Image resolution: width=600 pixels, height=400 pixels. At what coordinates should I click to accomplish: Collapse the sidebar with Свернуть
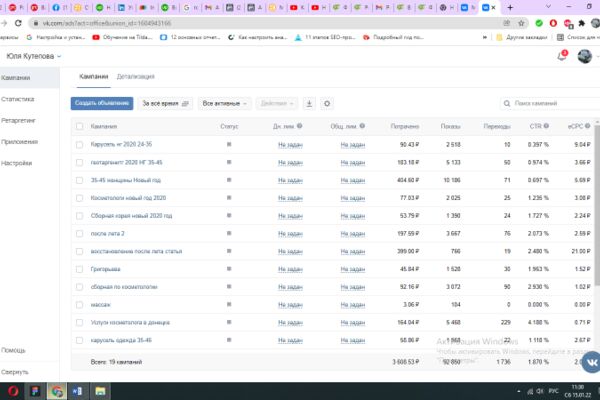point(15,372)
